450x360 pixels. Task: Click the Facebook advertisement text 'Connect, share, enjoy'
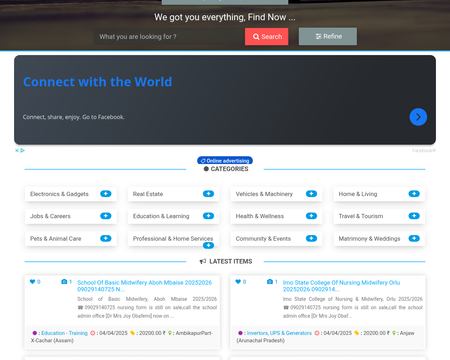(x=73, y=117)
